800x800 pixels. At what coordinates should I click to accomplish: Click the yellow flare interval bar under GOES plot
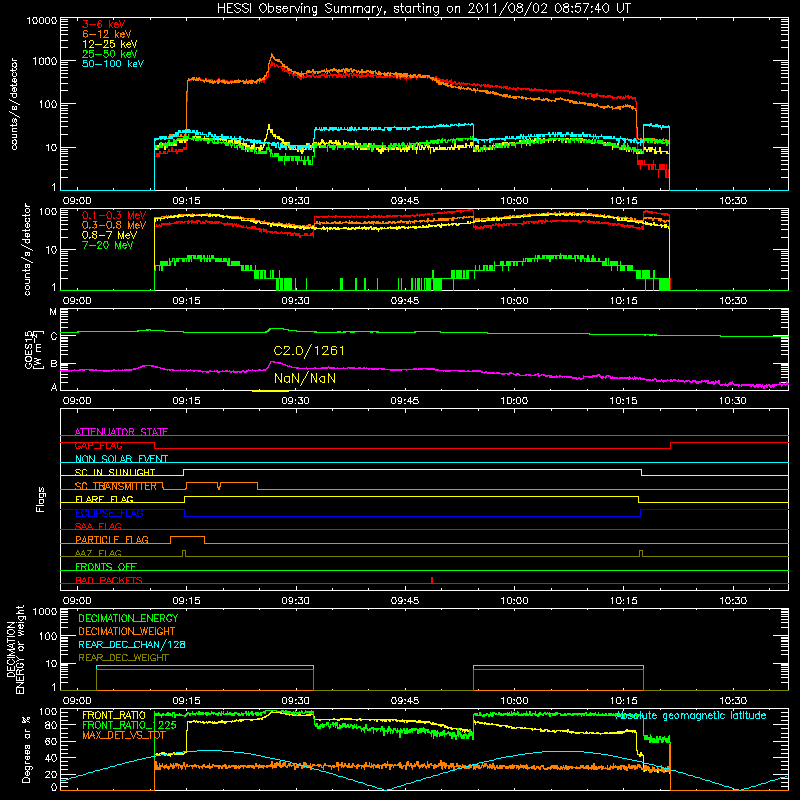[x=270, y=391]
